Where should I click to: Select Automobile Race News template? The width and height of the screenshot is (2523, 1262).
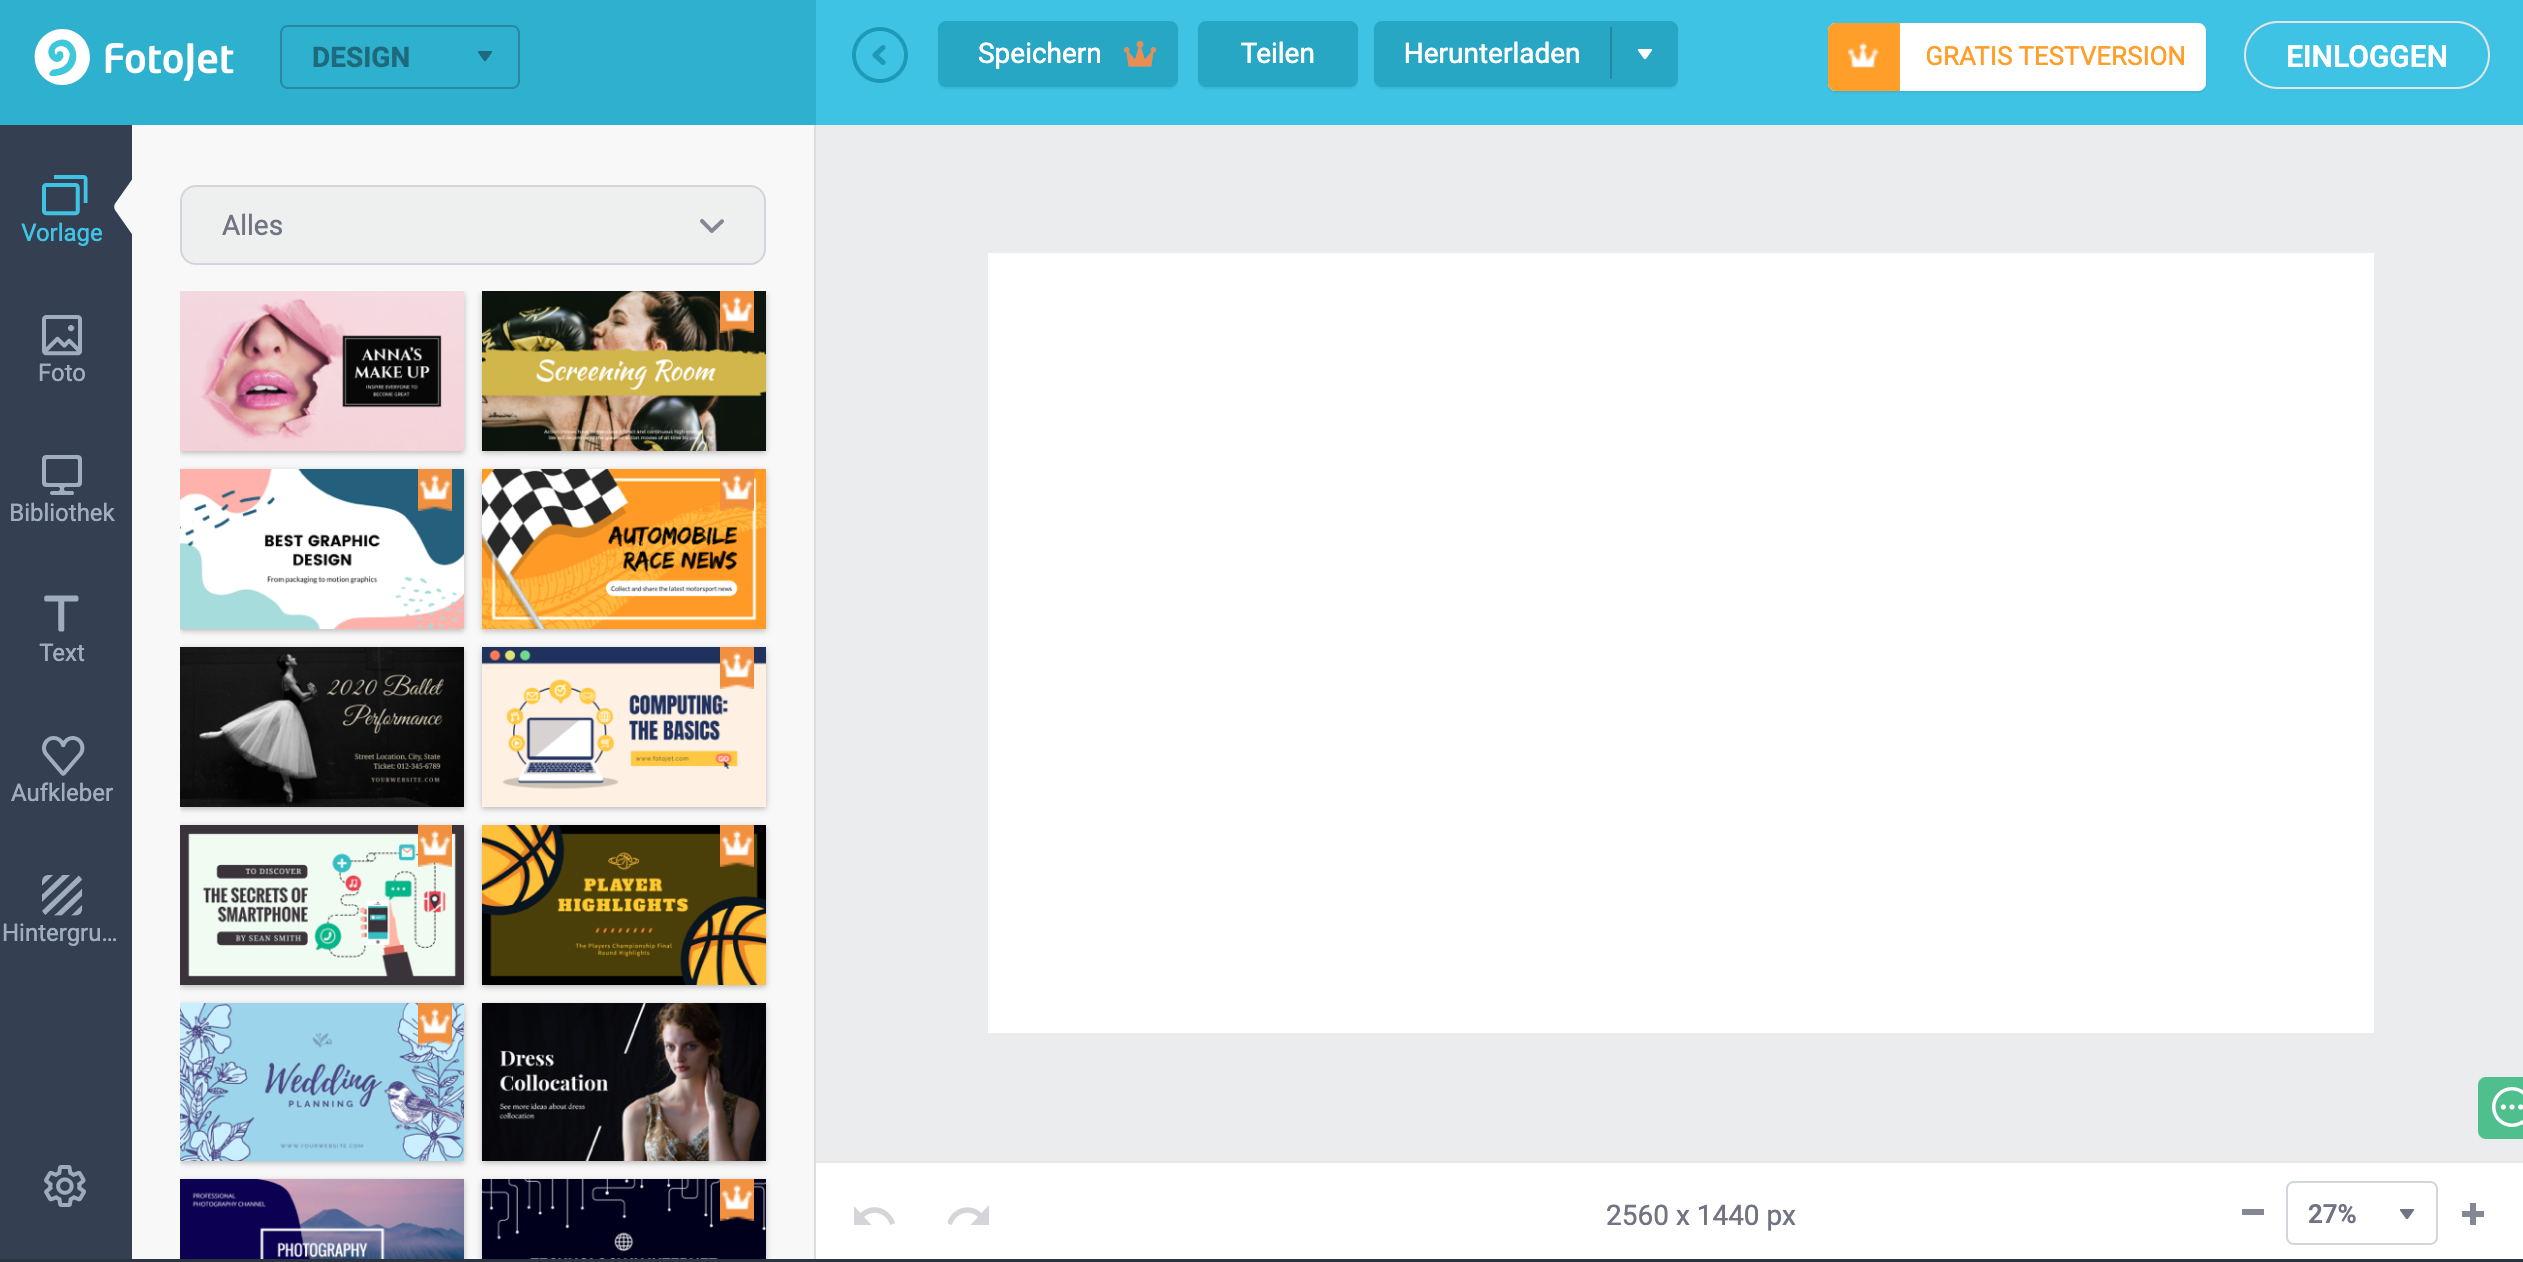tap(624, 549)
